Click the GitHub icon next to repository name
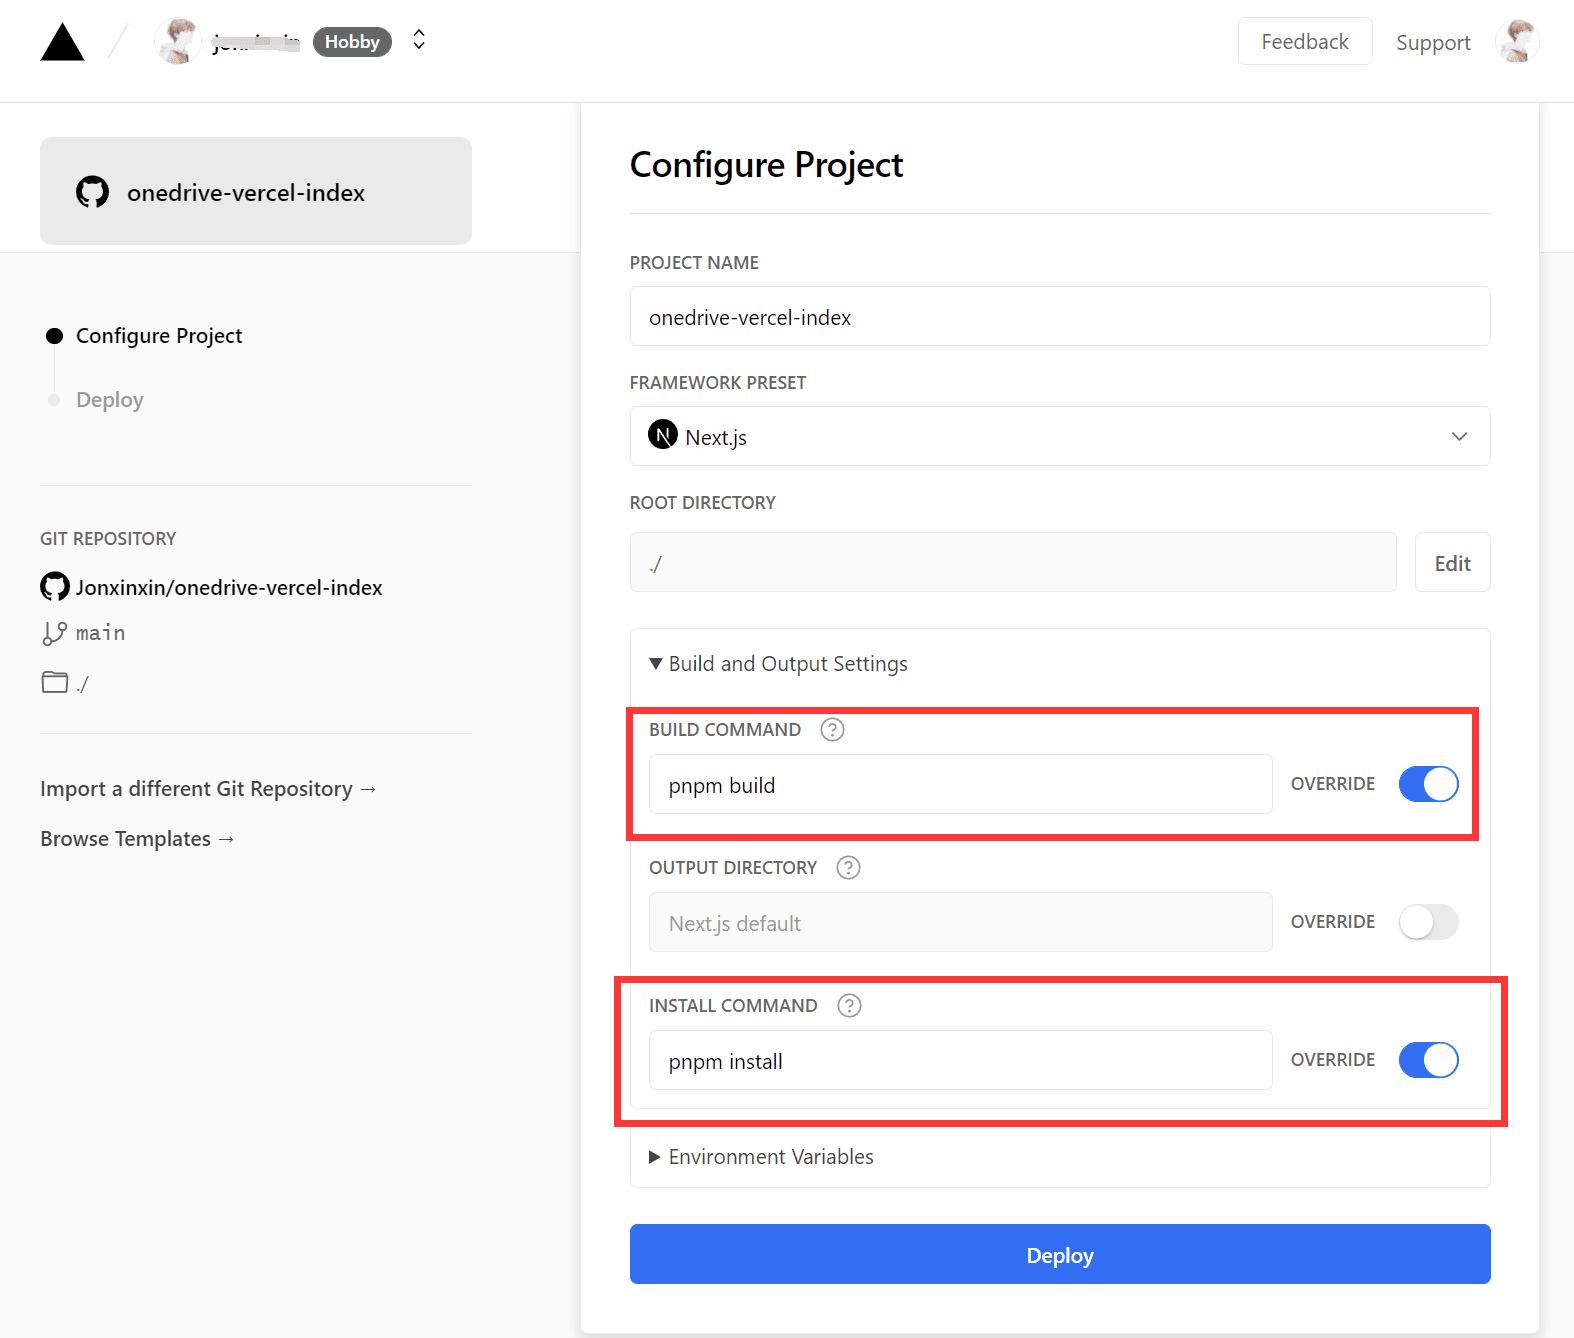 point(55,587)
